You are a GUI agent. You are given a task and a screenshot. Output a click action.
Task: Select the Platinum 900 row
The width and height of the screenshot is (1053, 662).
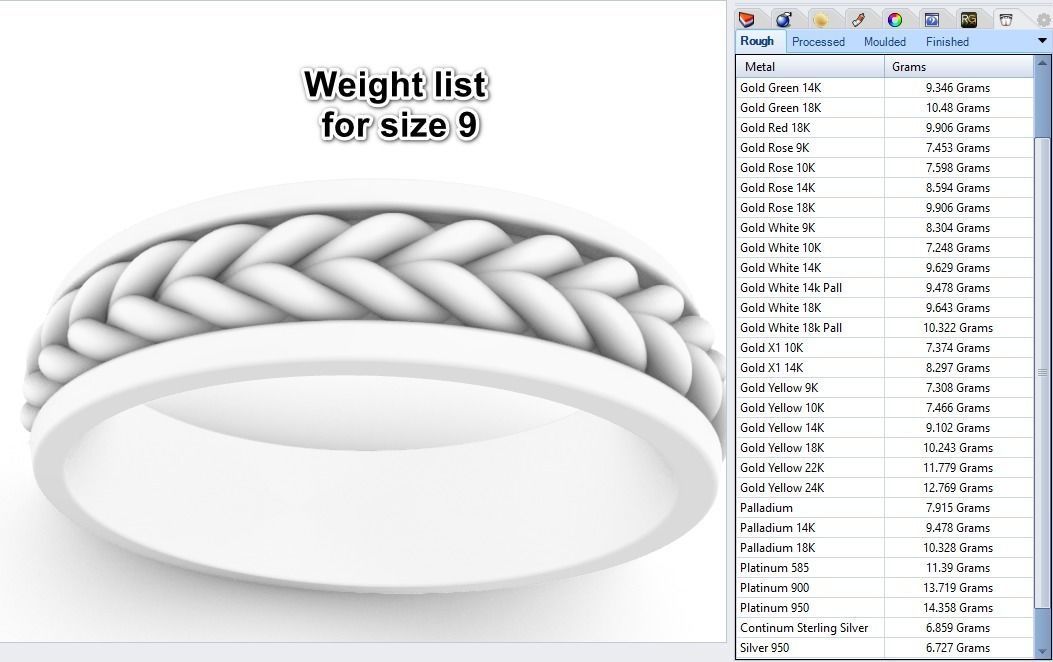pyautogui.click(x=884, y=588)
